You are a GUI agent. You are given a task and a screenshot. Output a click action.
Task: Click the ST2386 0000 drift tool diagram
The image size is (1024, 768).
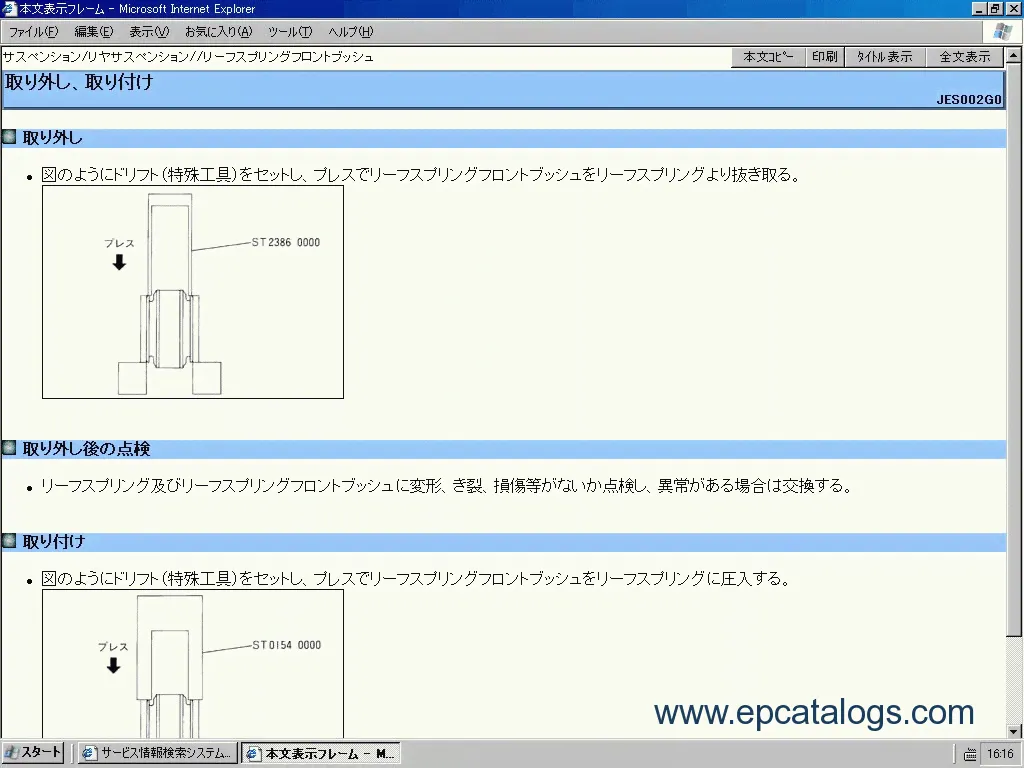pyautogui.click(x=193, y=292)
